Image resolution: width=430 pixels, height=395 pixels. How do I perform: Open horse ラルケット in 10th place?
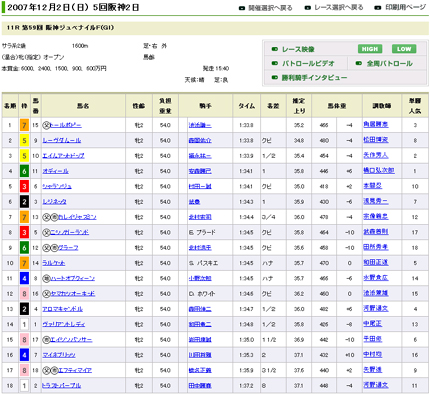coord(54,263)
